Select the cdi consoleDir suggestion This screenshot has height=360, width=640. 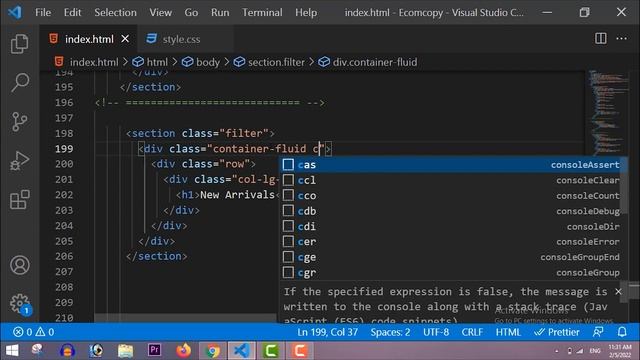point(451,226)
